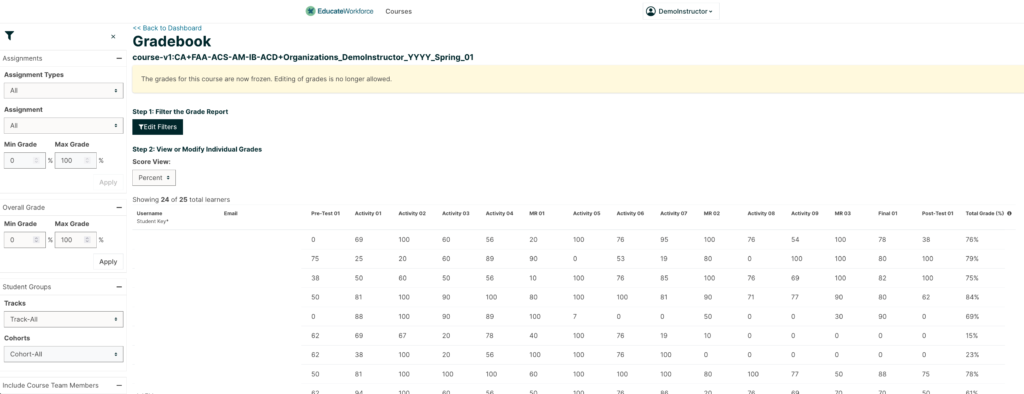This screenshot has height=394, width=1024.
Task: Click the EducateWorkforce logo
Action: click(340, 11)
